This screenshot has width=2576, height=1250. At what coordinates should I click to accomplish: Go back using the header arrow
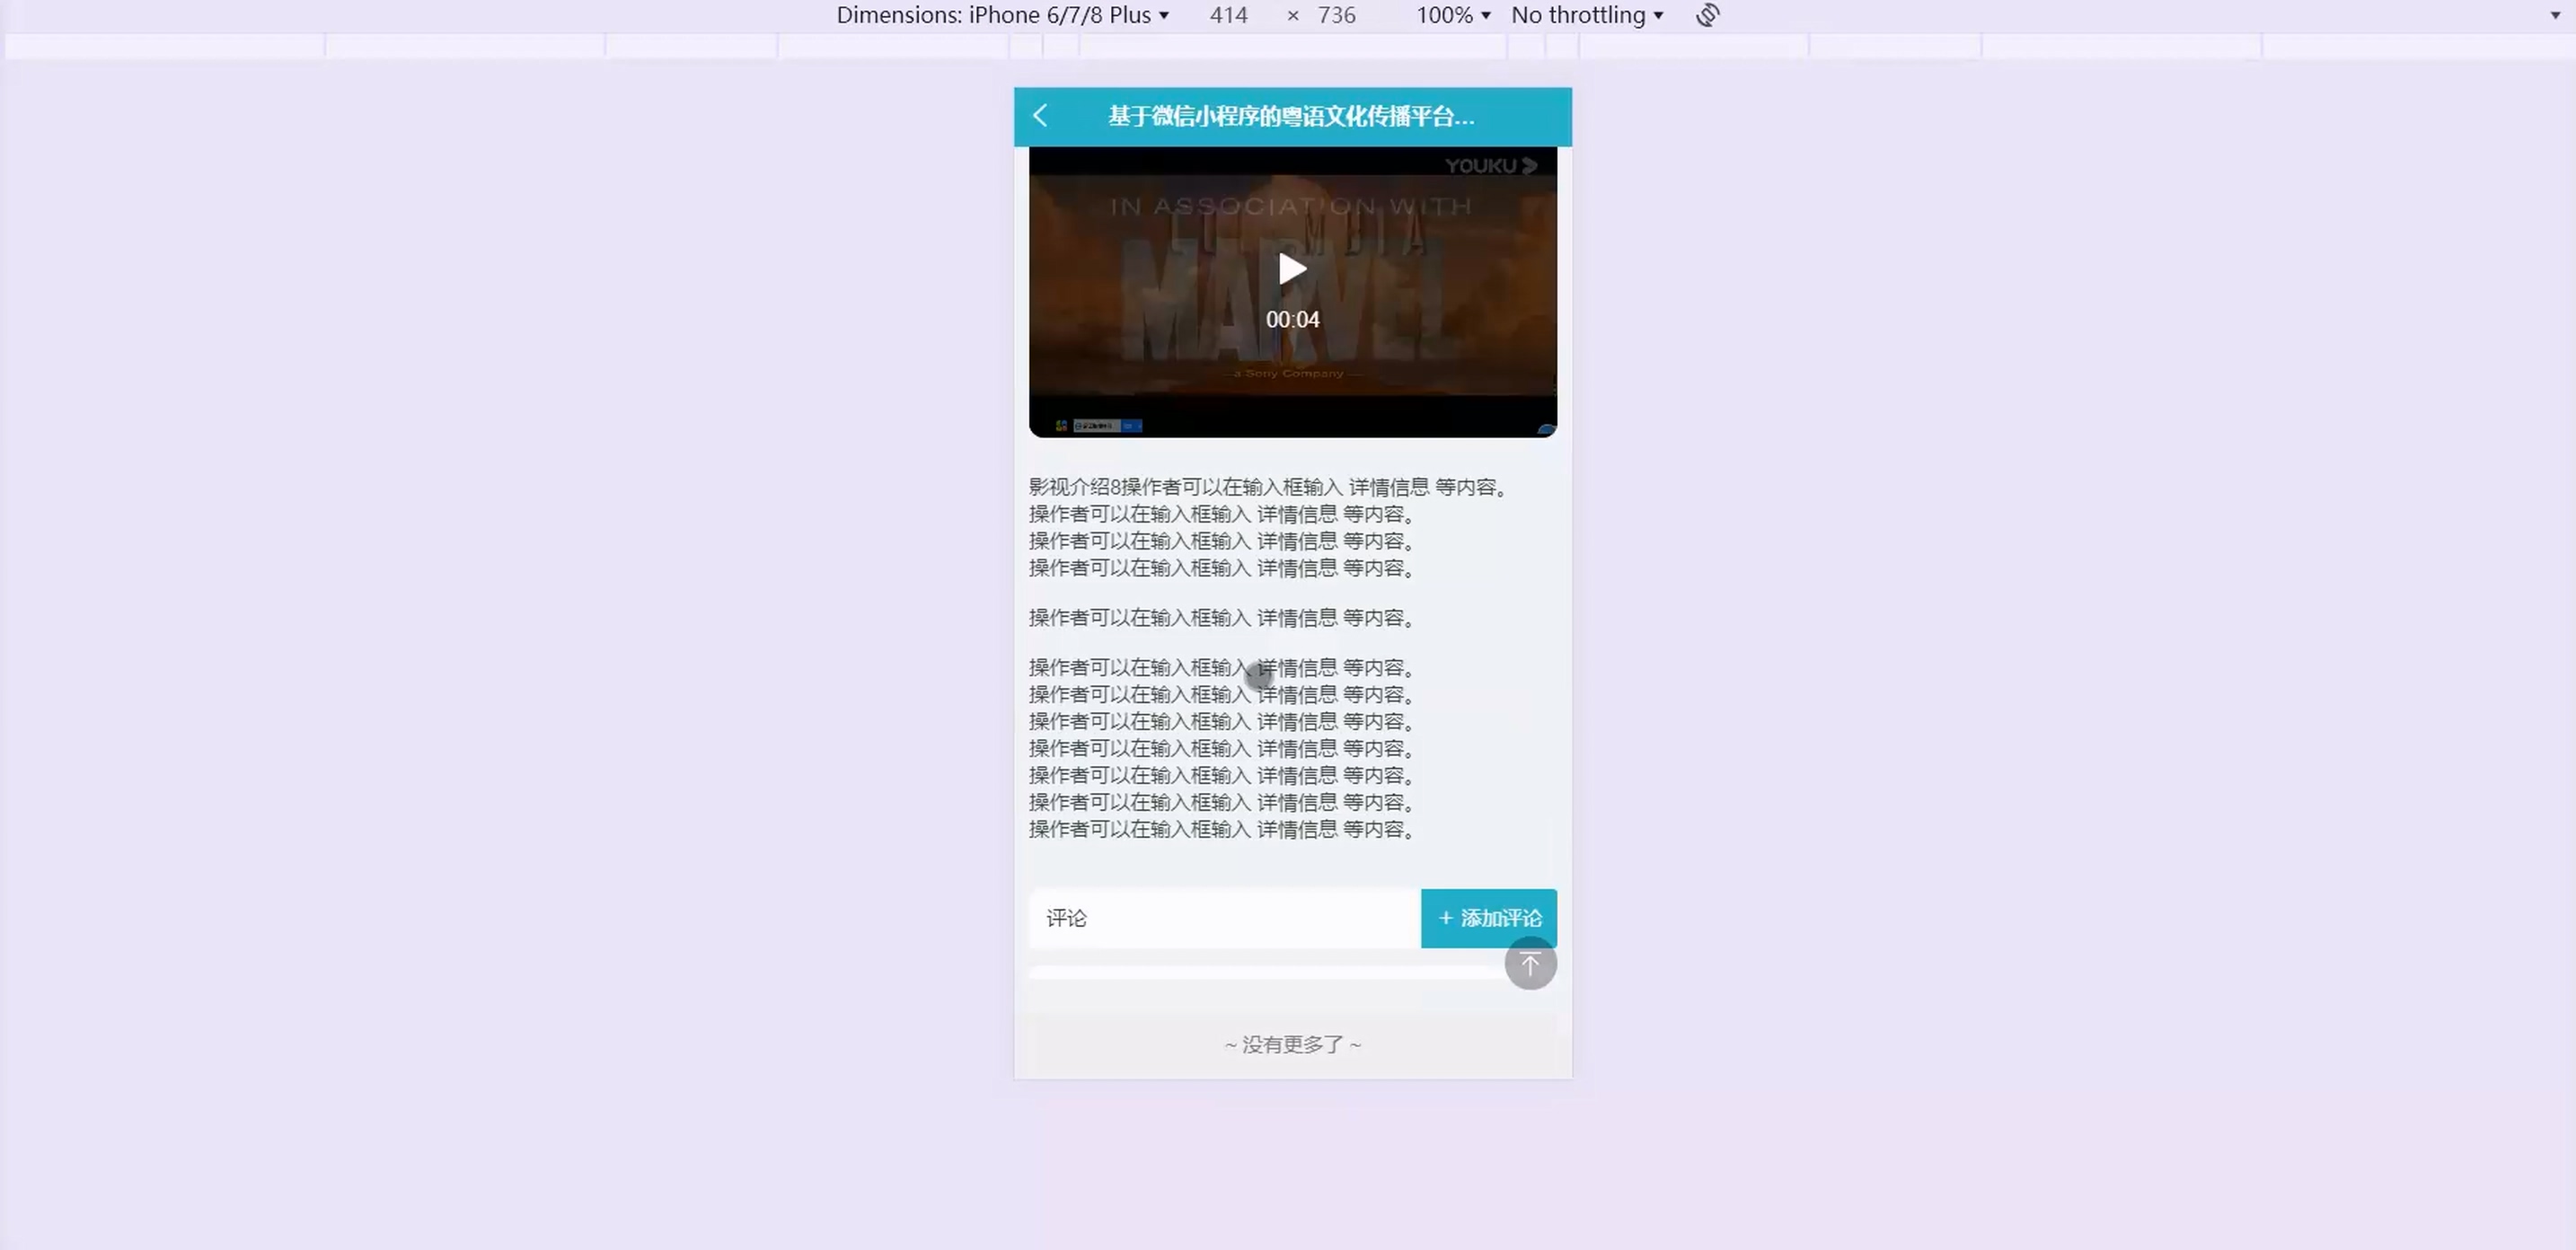1040,116
